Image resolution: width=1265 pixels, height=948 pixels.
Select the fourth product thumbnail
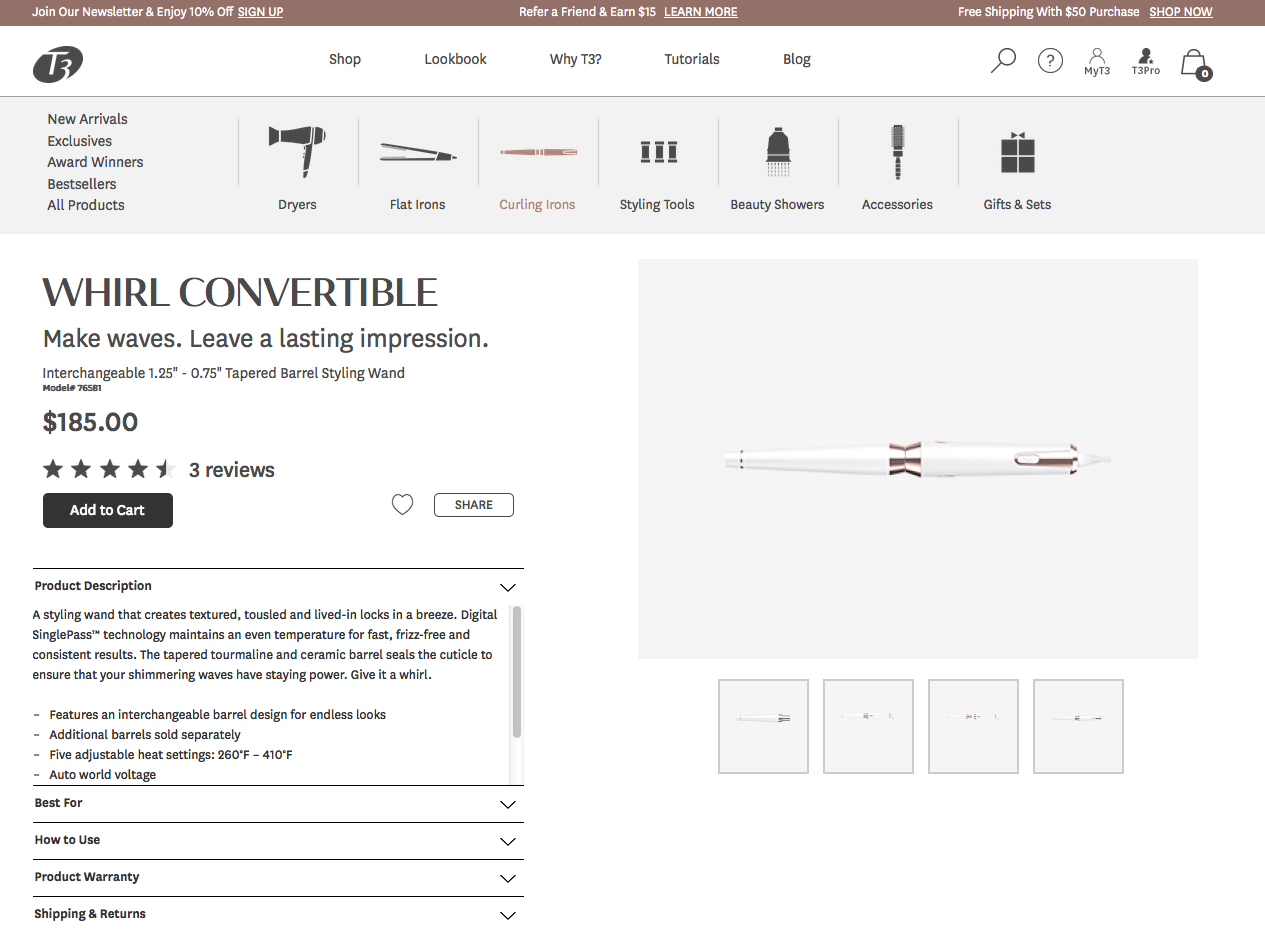1078,726
